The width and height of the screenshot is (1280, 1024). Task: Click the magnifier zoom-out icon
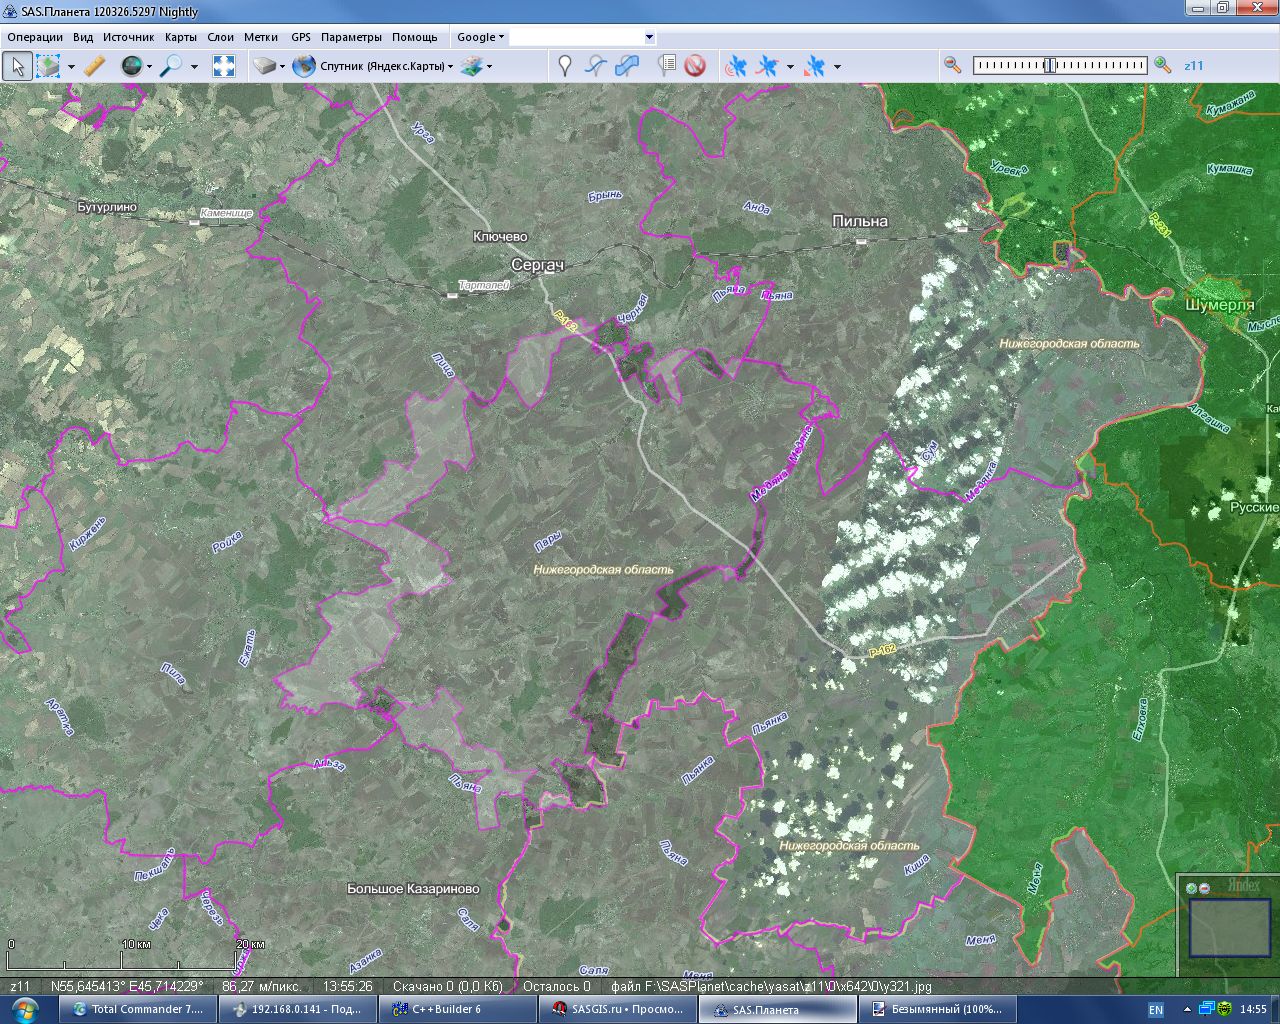pyautogui.click(x=952, y=65)
